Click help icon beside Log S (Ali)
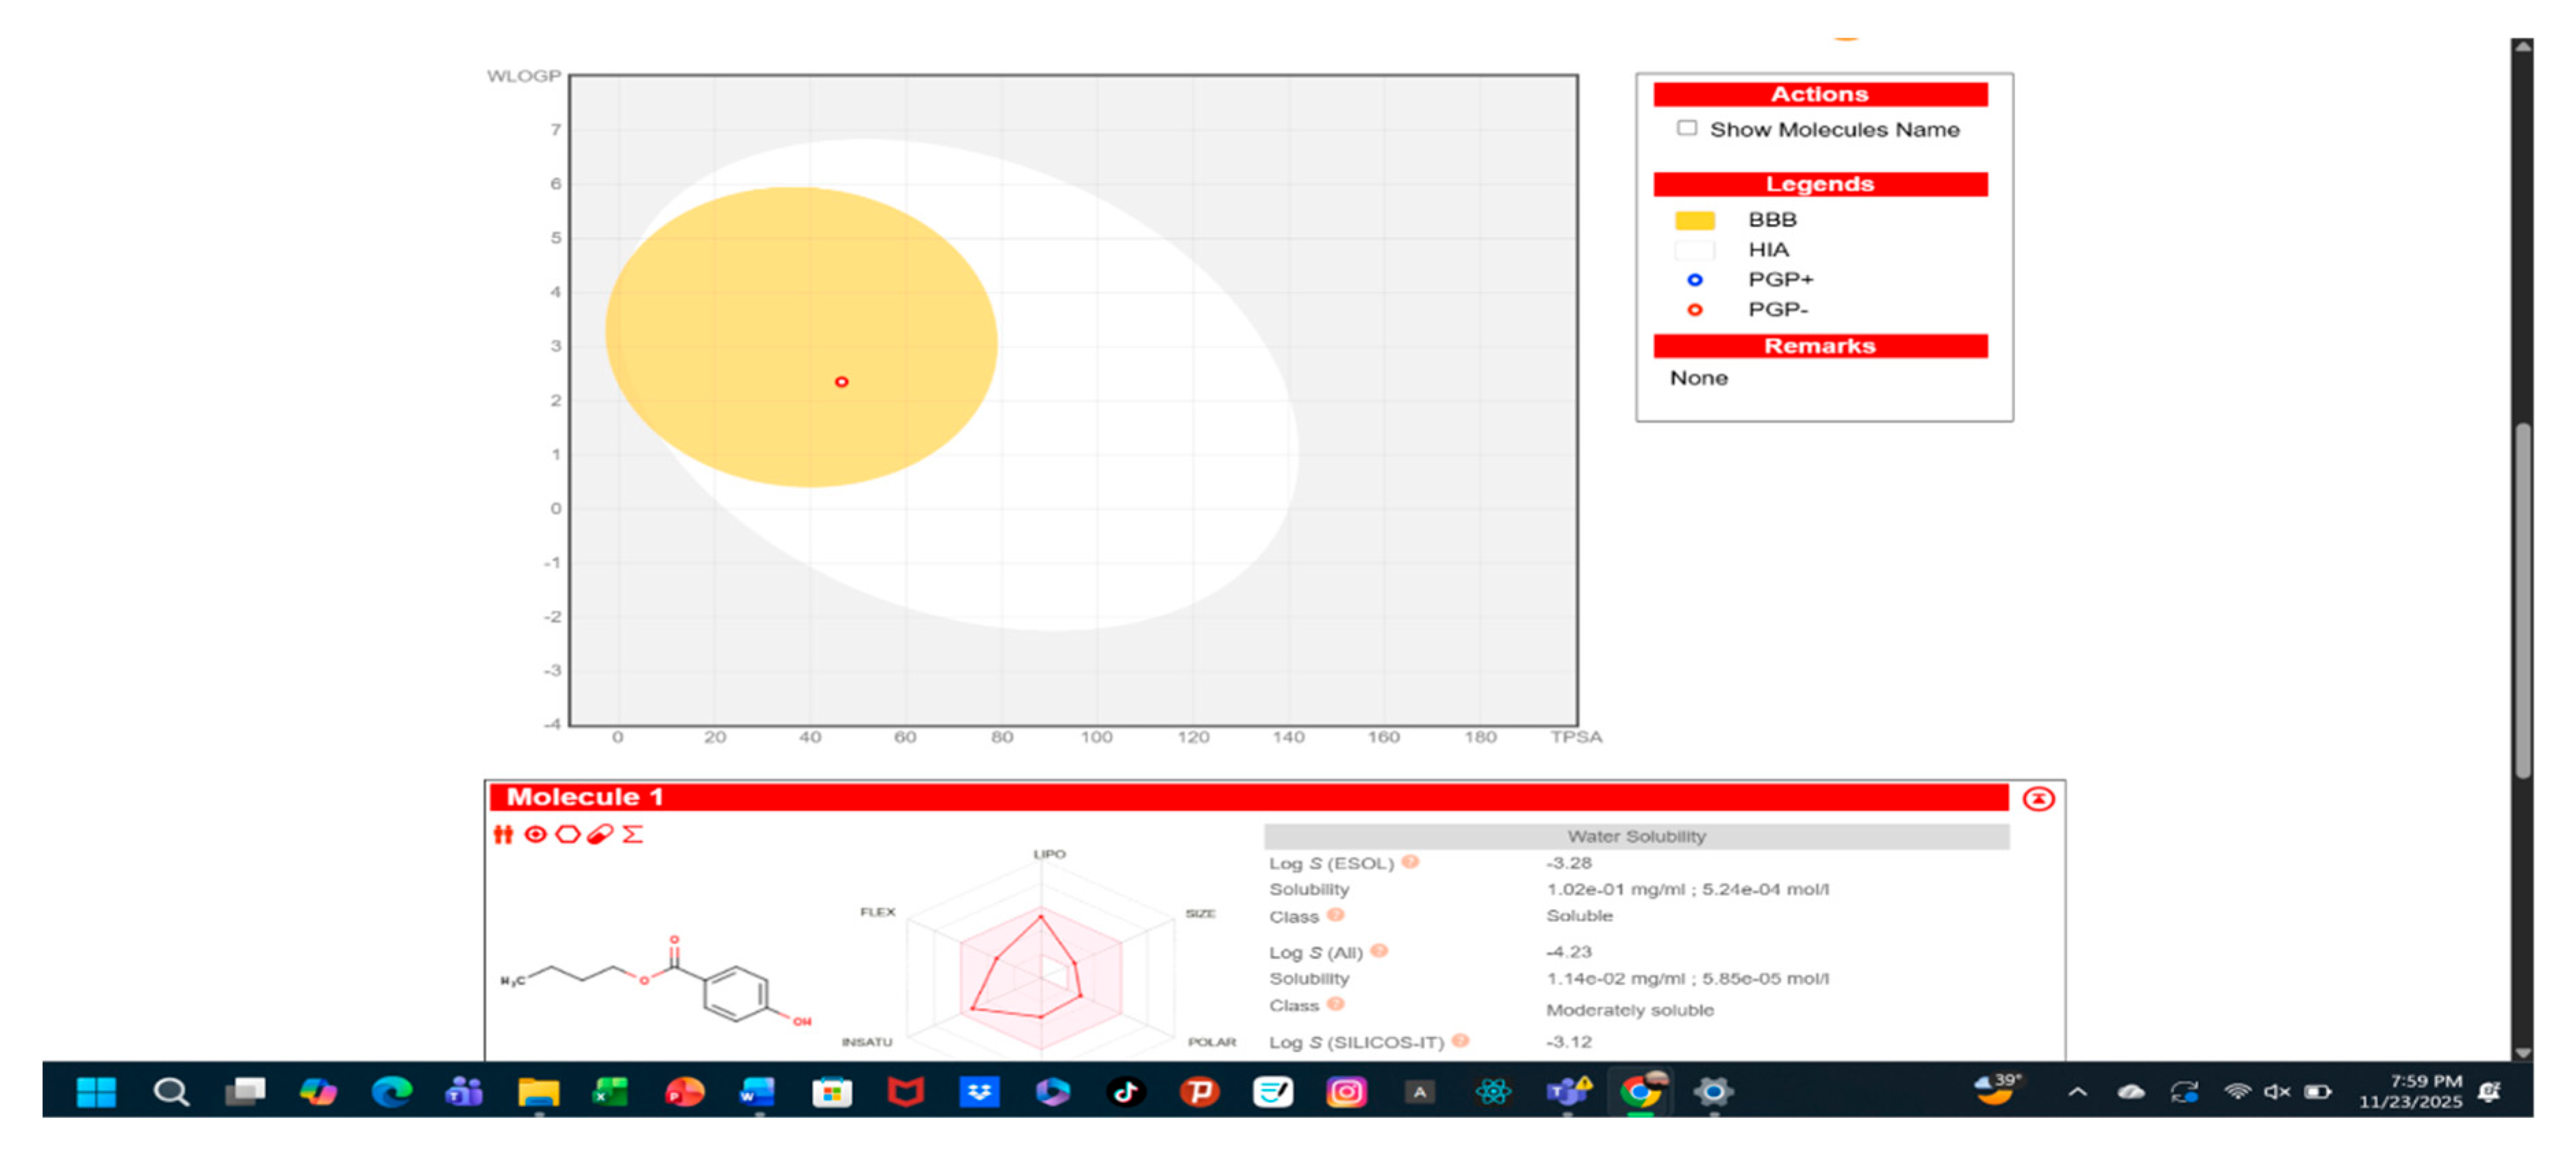The image size is (2576, 1172). 1379,950
